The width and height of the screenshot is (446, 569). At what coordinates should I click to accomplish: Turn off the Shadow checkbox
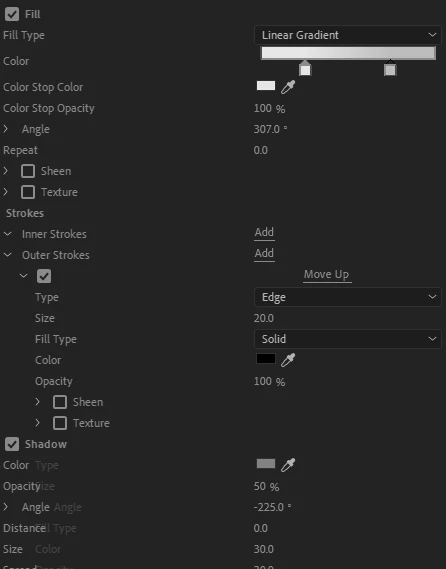[x=12, y=444]
